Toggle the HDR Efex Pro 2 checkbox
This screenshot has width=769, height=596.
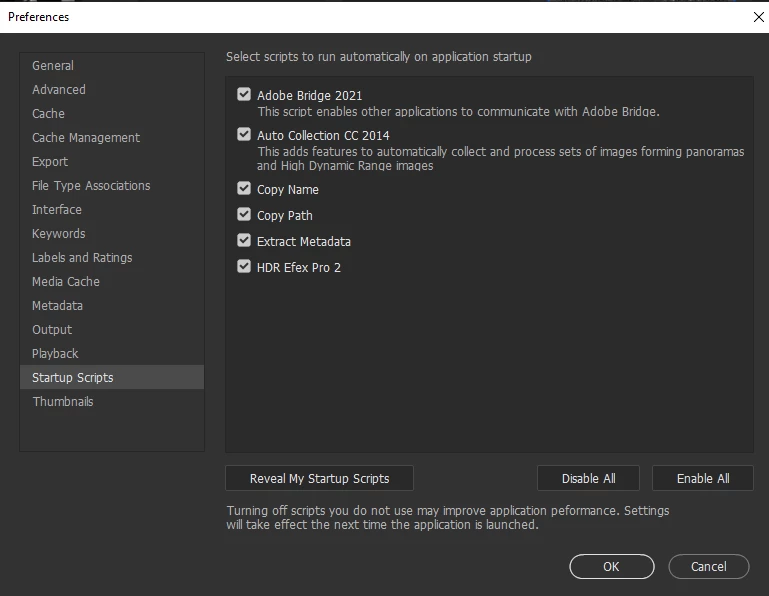[x=244, y=266]
